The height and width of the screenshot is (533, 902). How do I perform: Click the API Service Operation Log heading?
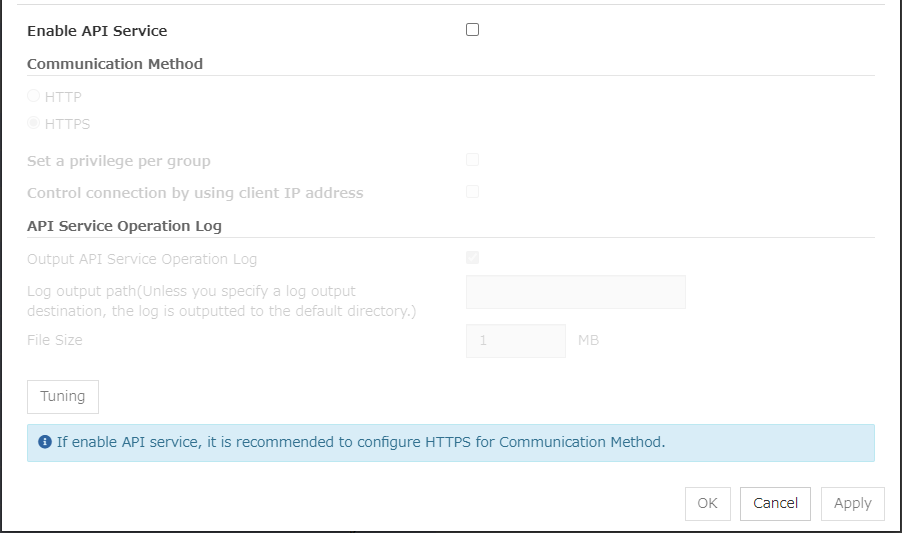[x=124, y=226]
